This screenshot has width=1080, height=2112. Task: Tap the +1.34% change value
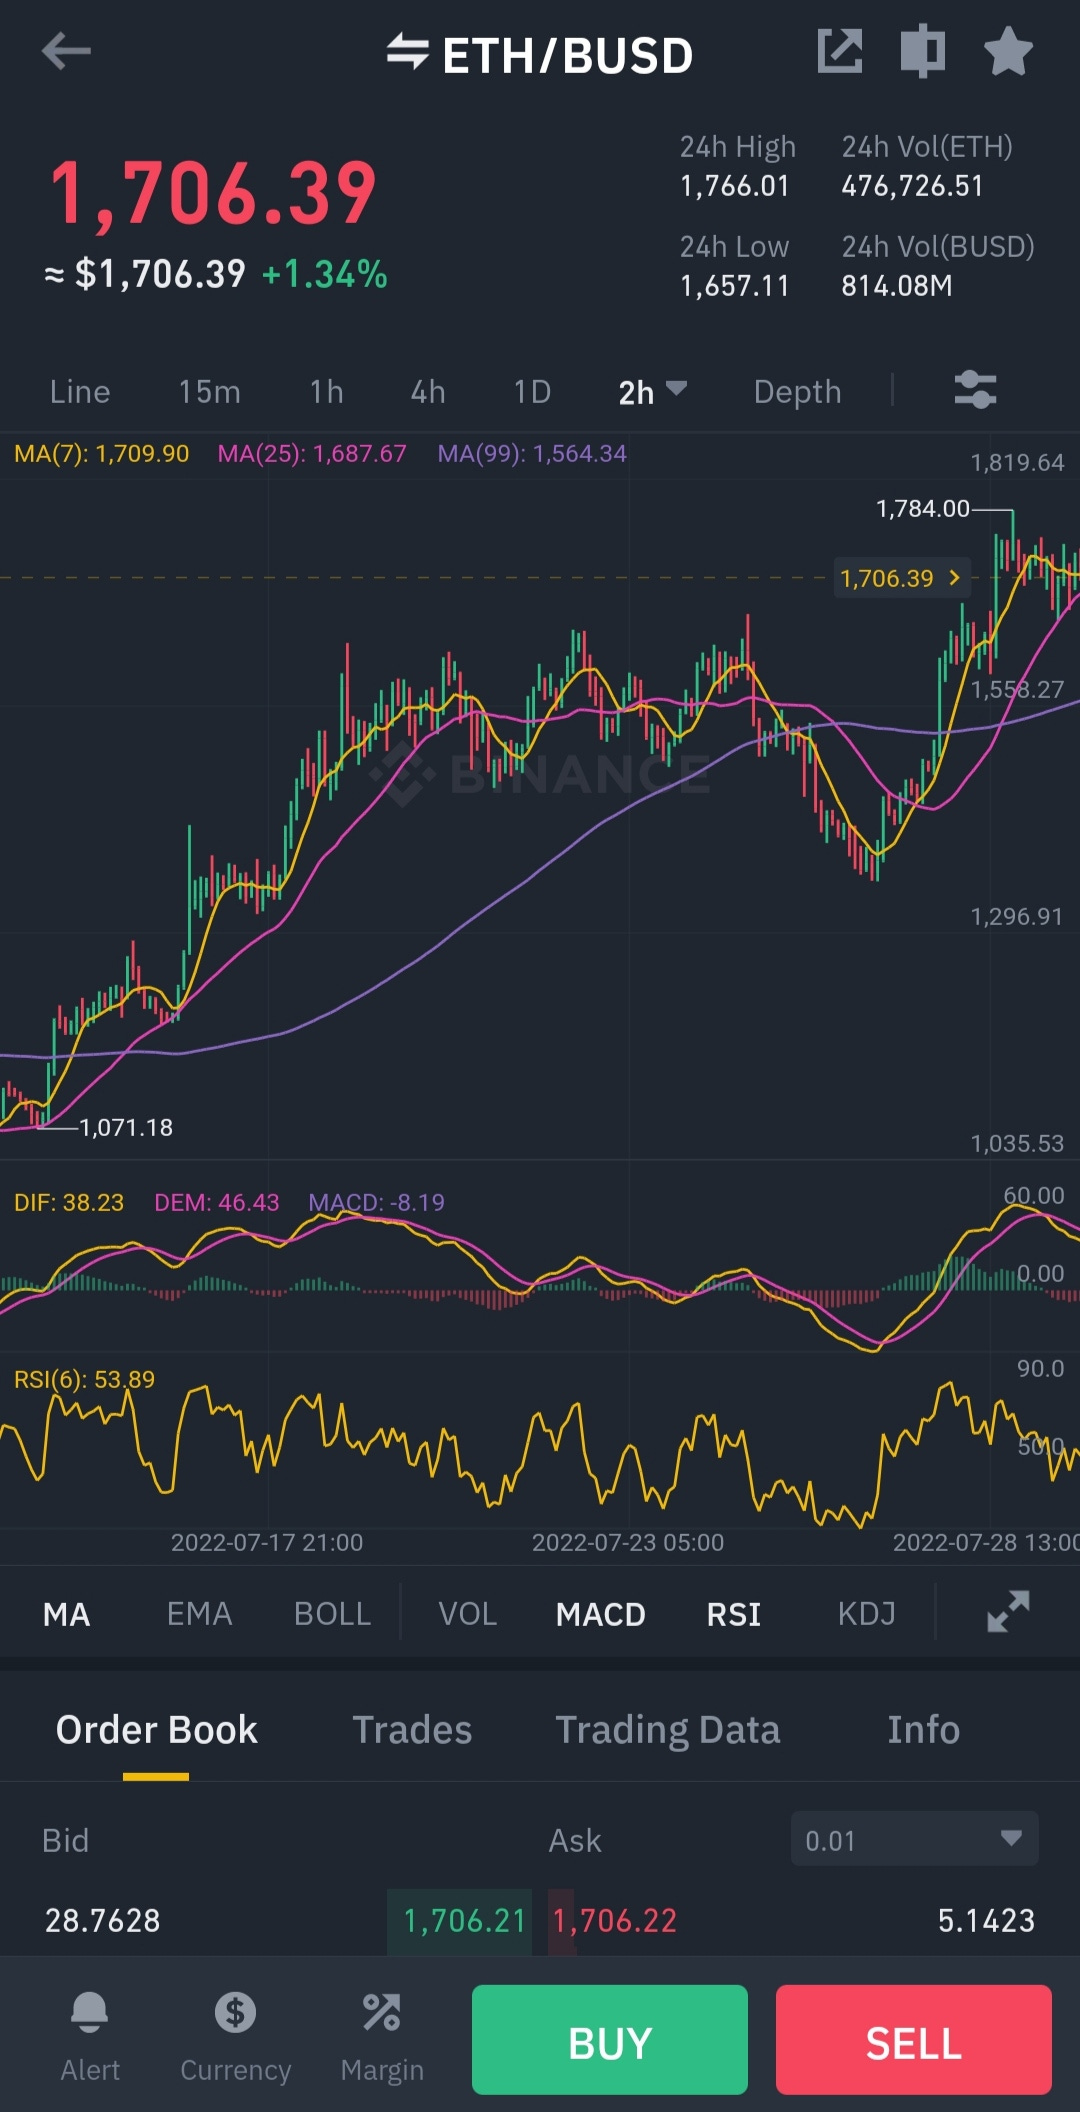click(x=324, y=274)
